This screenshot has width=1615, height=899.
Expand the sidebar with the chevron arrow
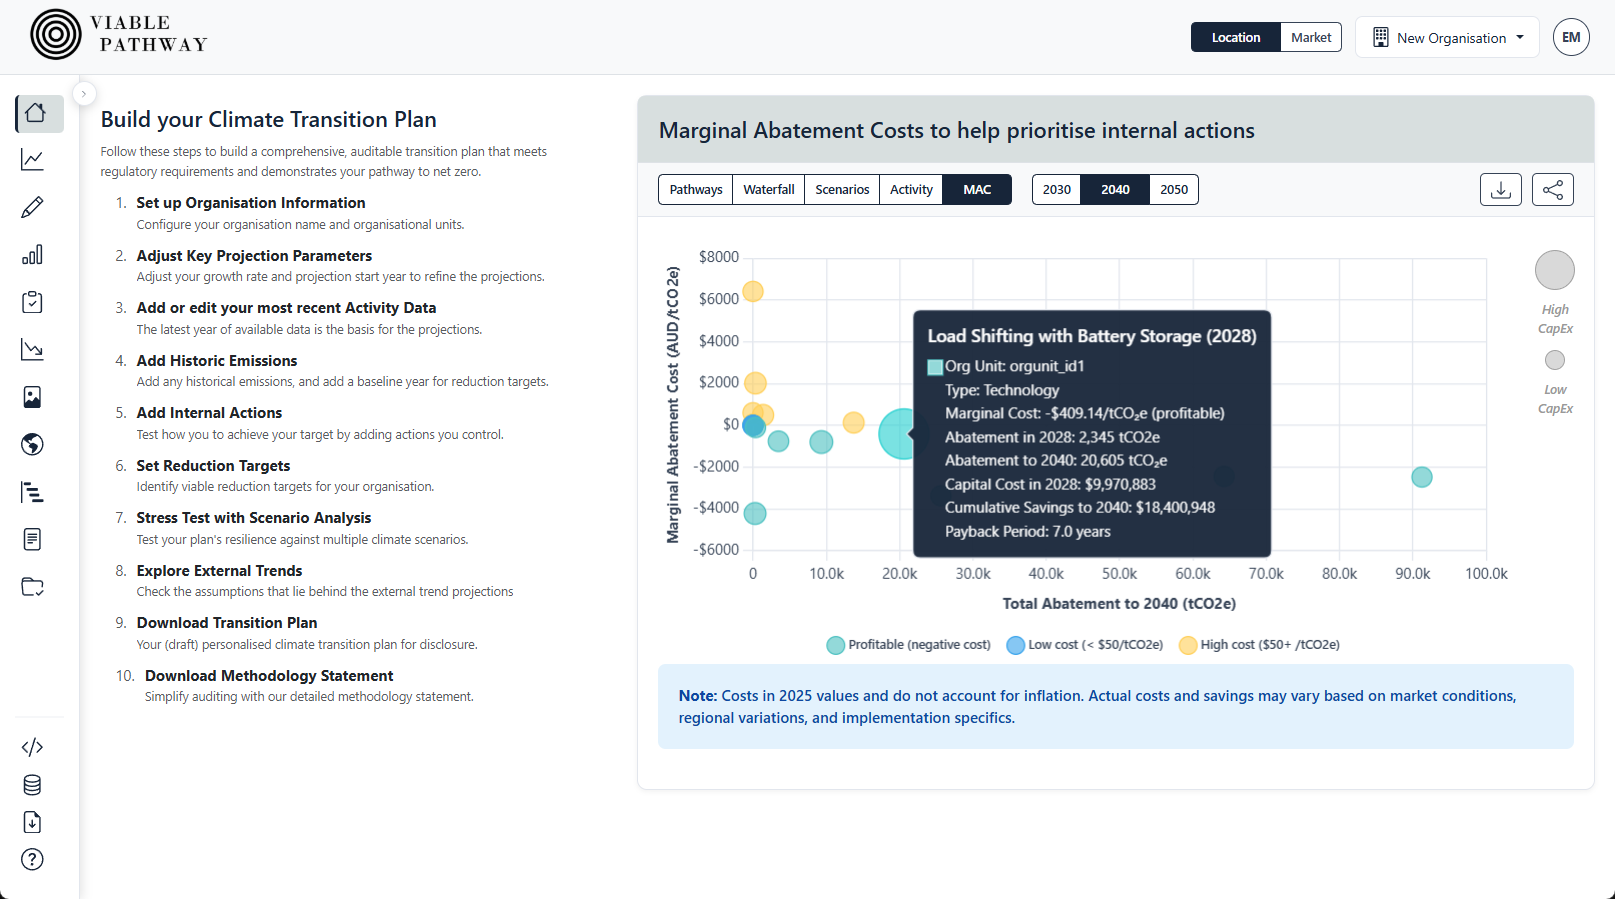(84, 93)
